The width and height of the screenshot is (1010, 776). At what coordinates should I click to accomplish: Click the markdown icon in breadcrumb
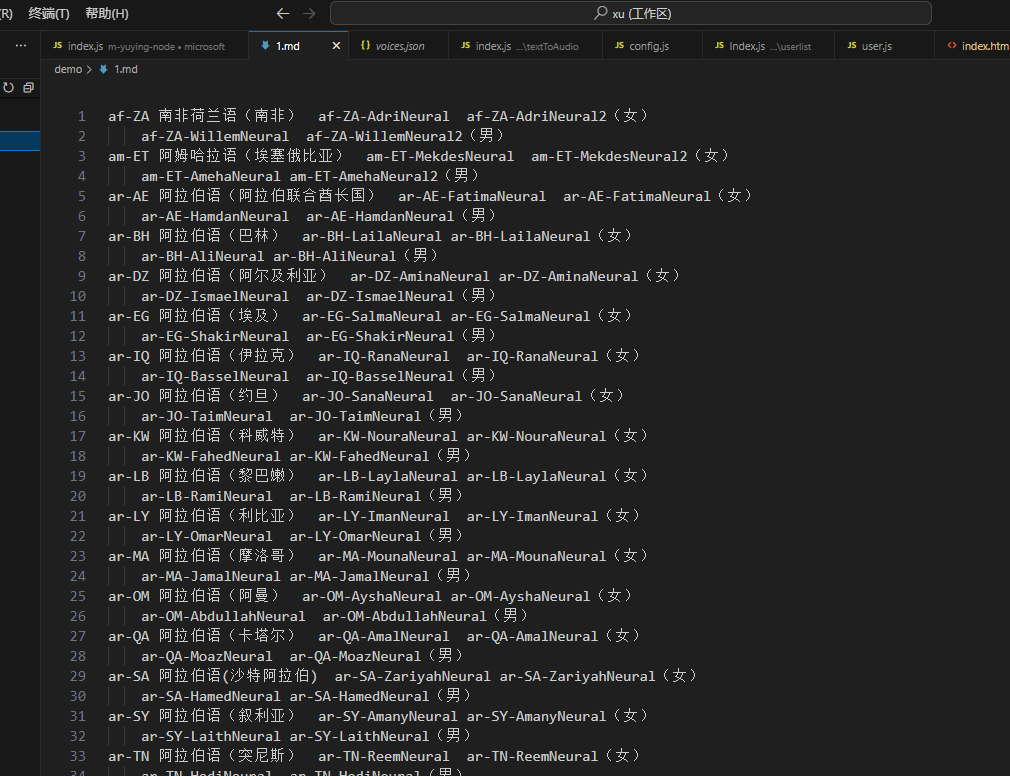click(x=103, y=69)
